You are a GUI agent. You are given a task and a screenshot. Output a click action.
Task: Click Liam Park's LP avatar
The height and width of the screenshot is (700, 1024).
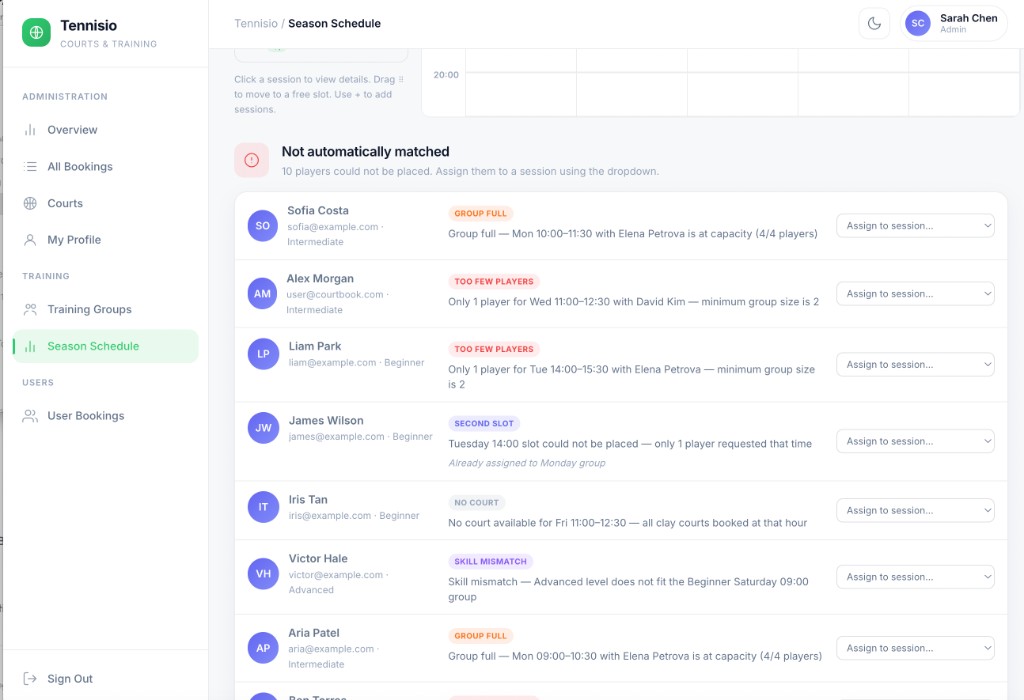(x=263, y=354)
